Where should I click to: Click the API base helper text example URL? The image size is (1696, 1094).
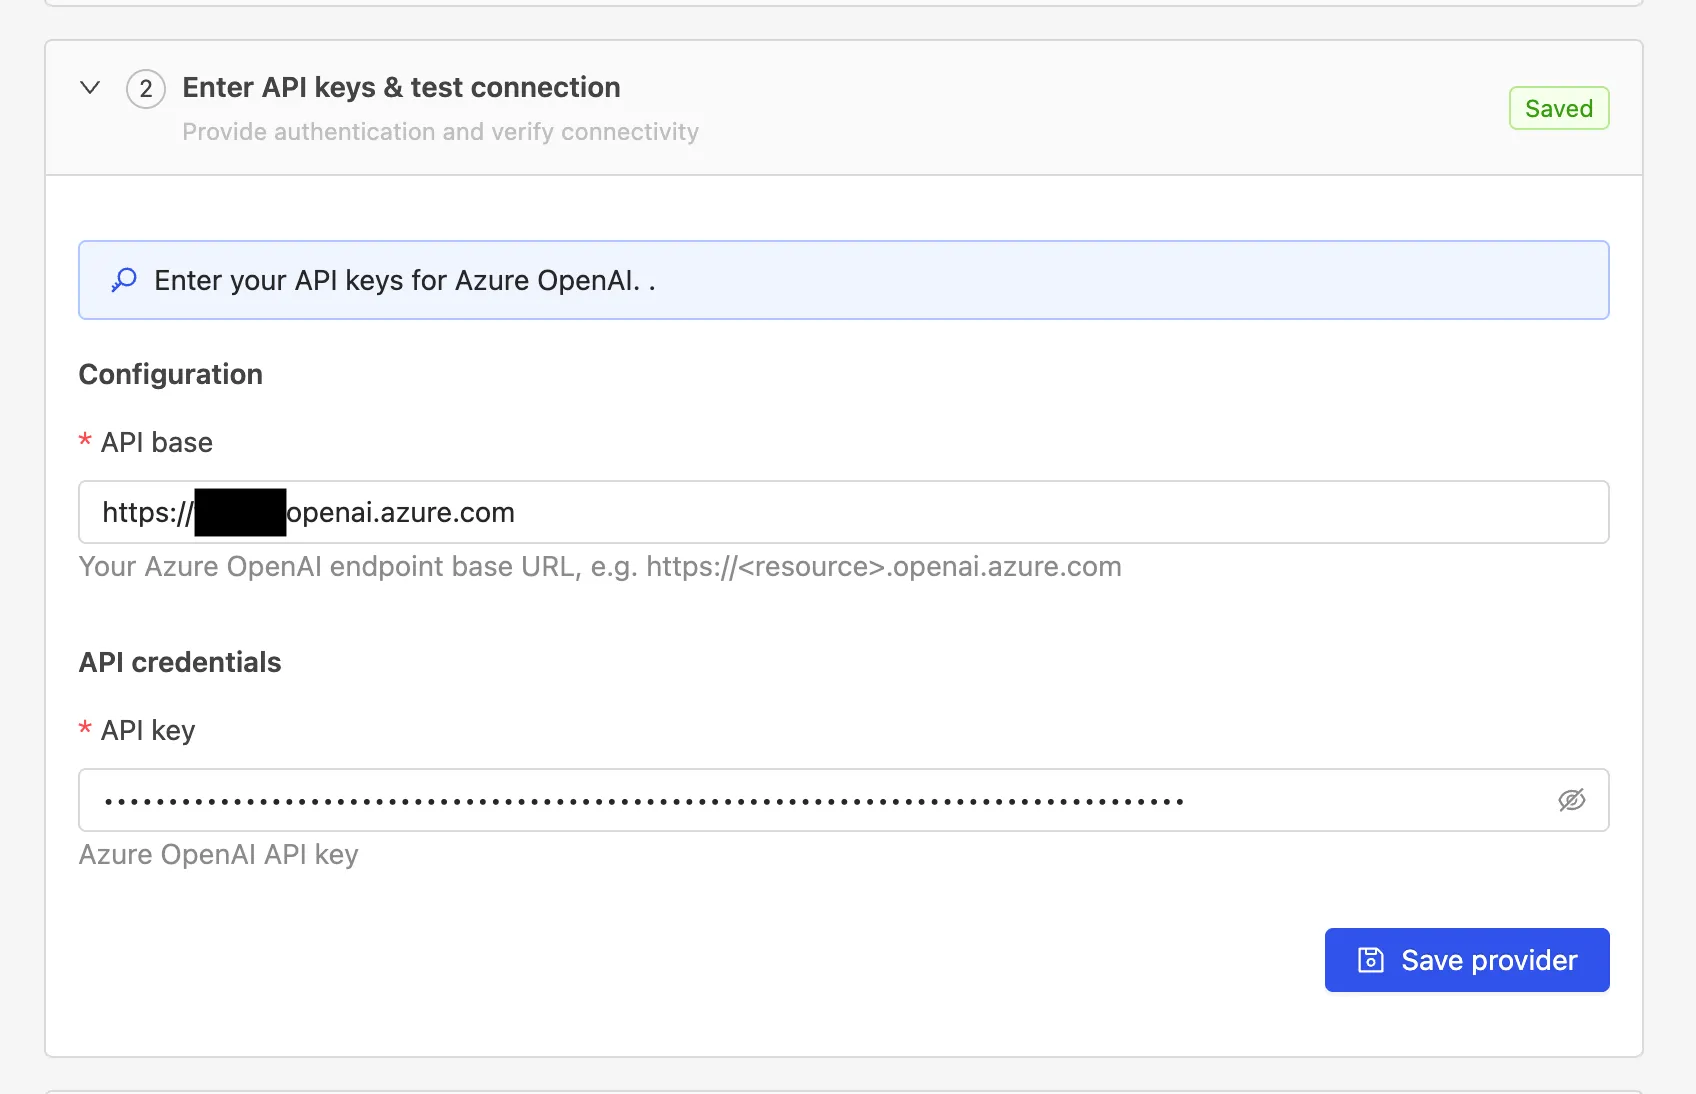(883, 567)
